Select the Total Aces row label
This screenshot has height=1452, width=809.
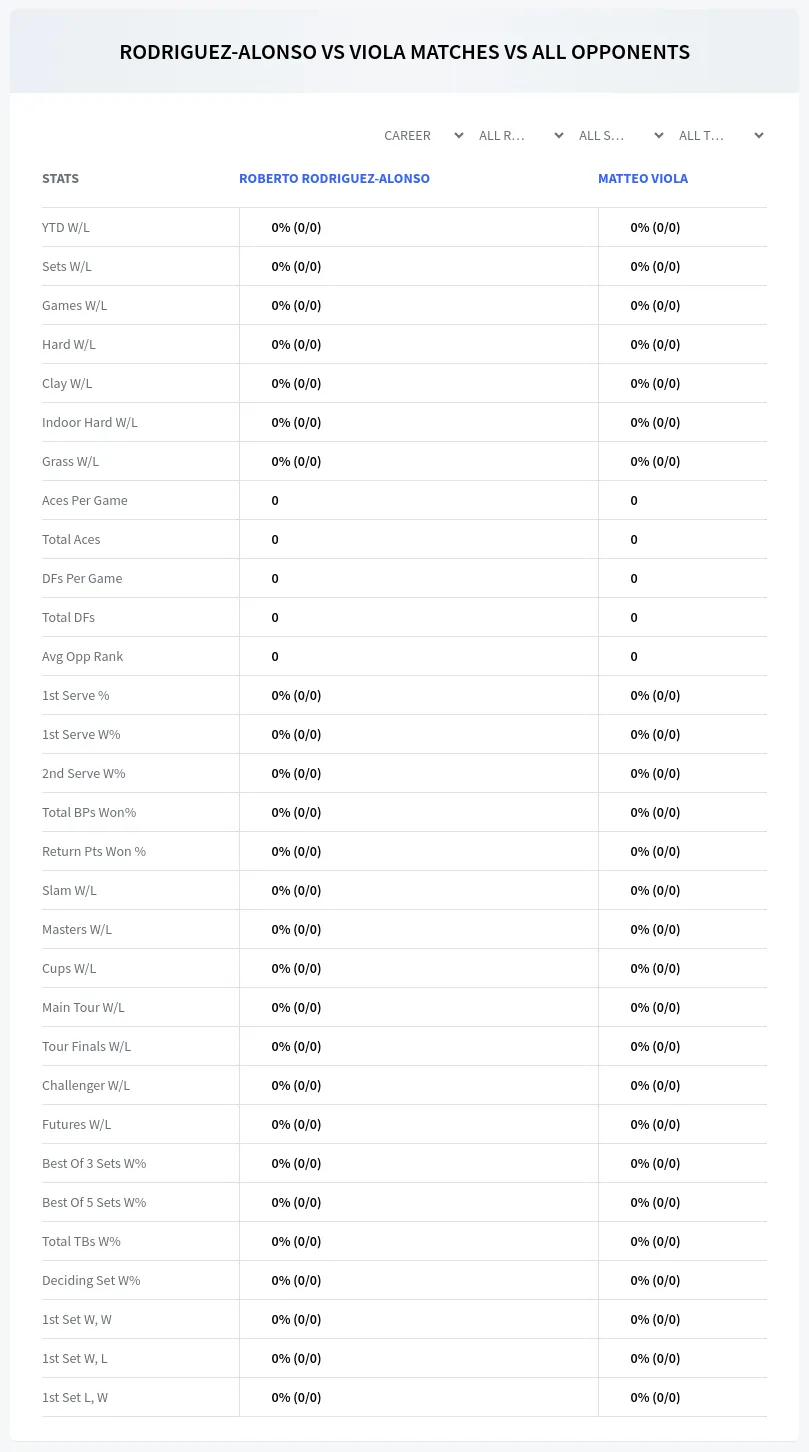[71, 539]
